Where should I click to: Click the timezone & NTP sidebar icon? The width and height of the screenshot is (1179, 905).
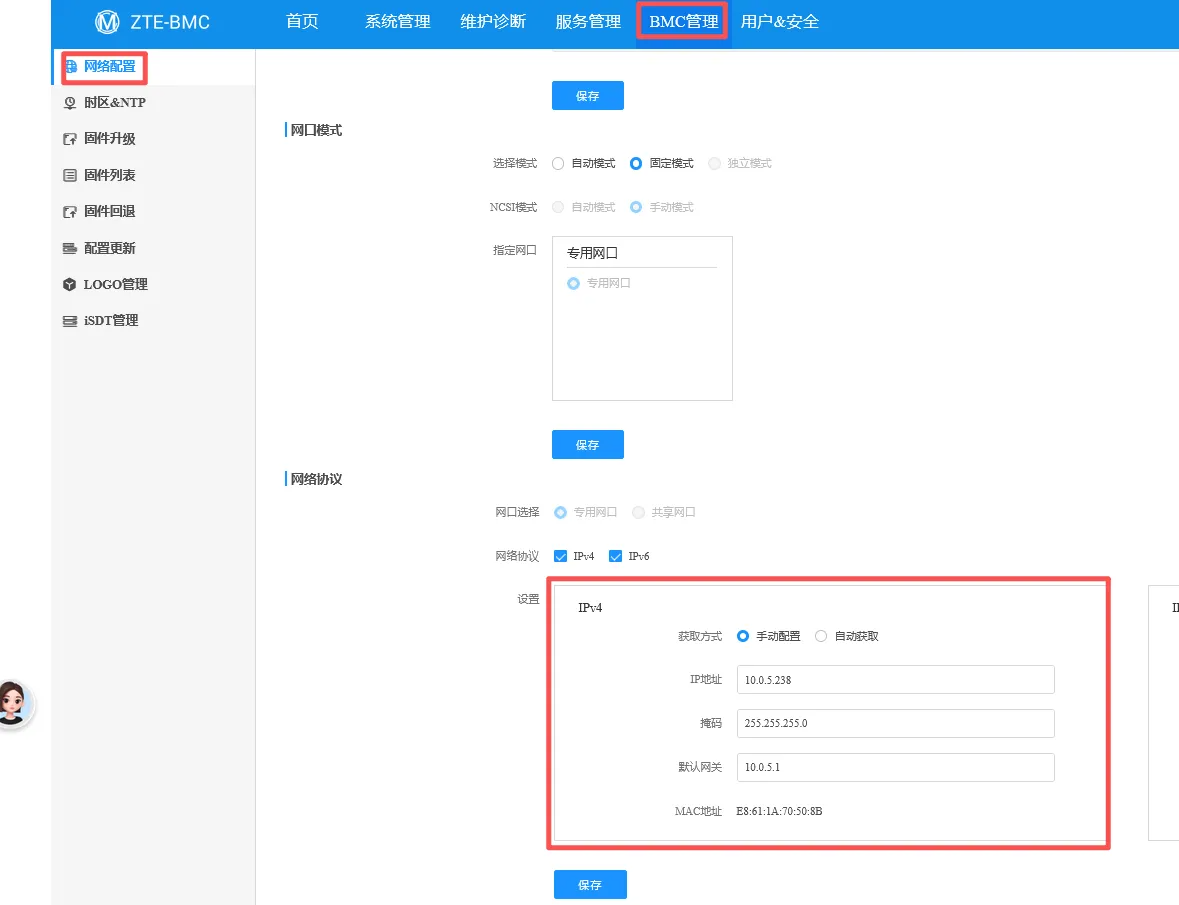pos(70,103)
